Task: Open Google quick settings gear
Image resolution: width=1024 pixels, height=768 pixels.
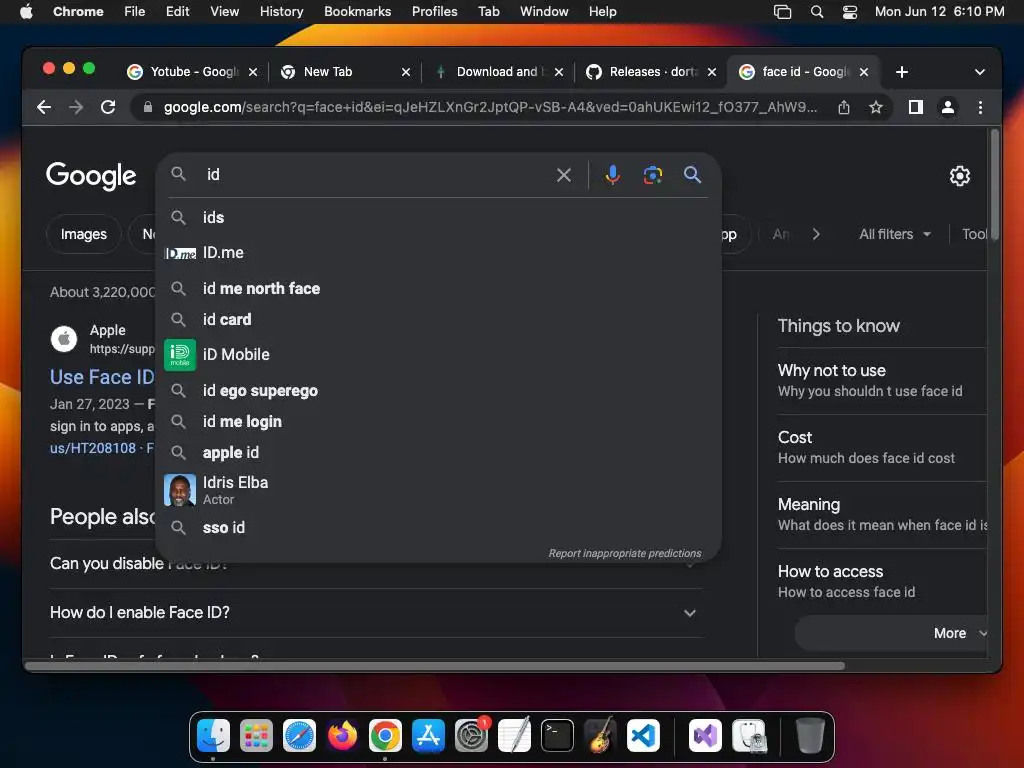Action: (959, 176)
